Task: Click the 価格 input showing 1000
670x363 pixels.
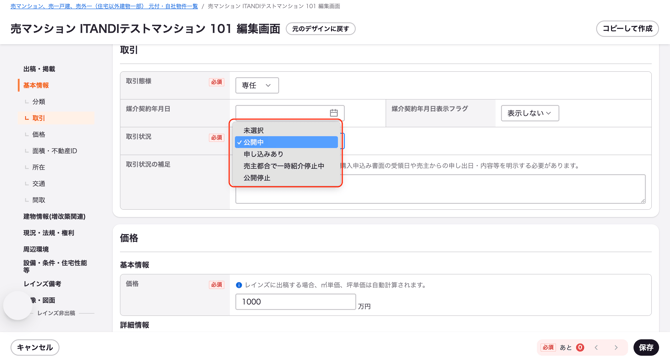Action: 295,302
